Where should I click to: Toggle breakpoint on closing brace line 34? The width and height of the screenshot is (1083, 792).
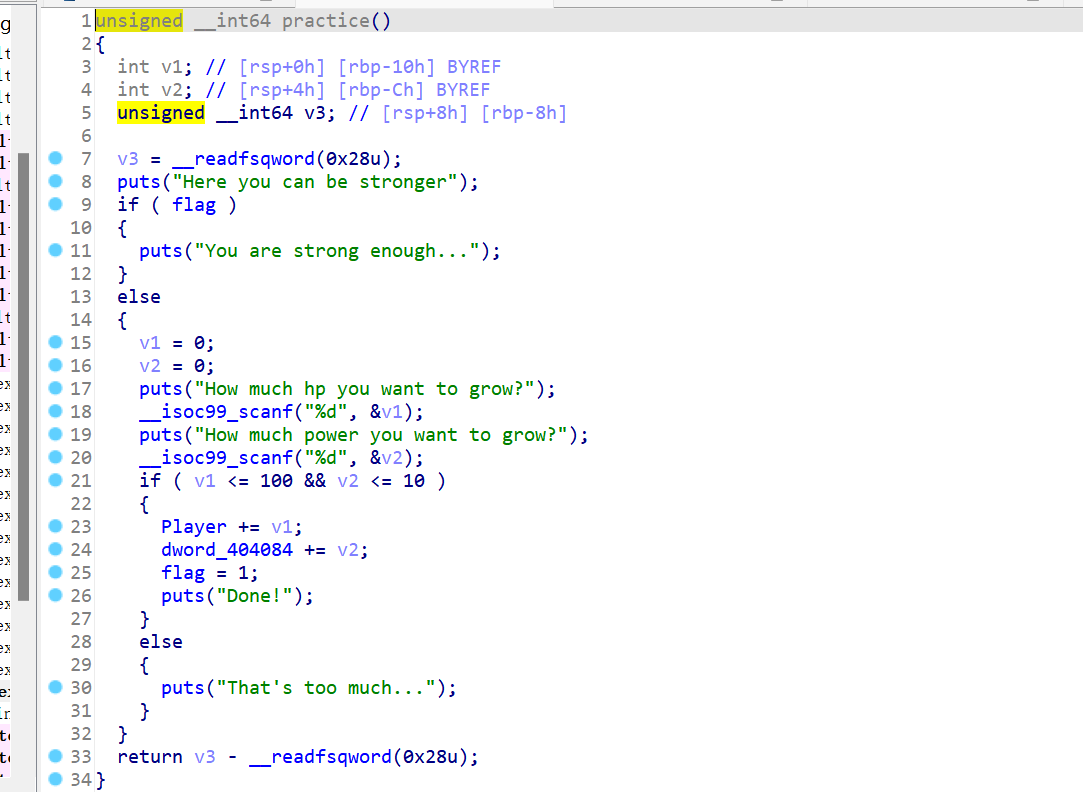(55, 779)
